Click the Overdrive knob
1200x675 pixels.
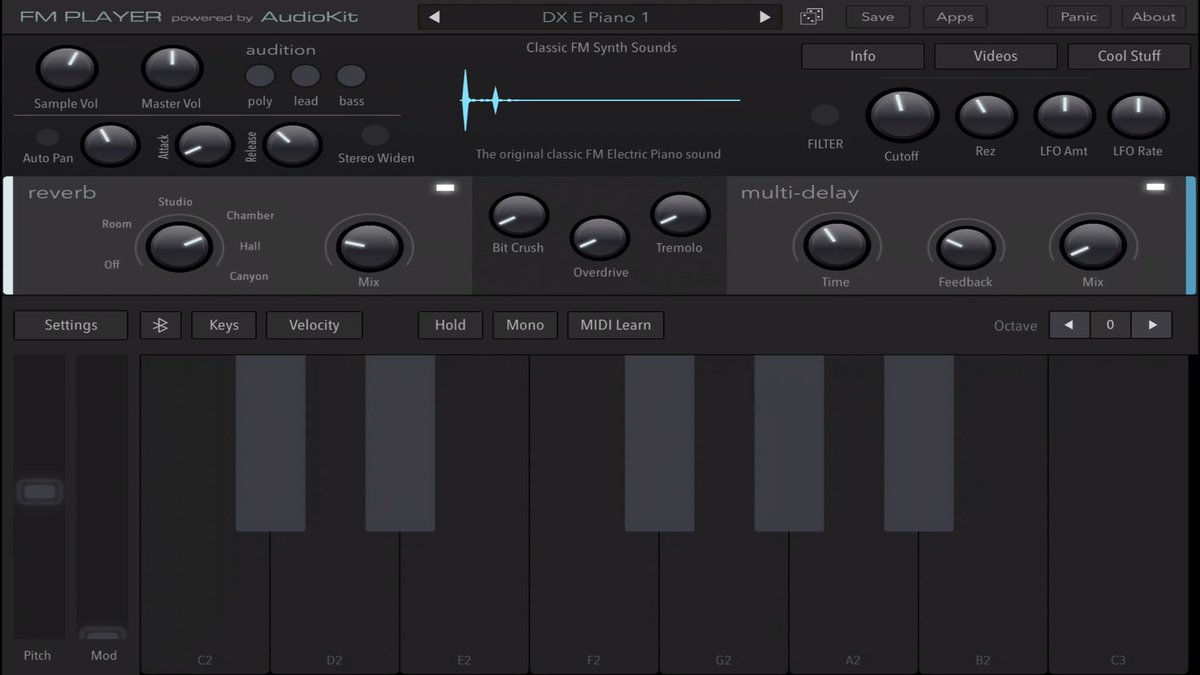[x=600, y=239]
